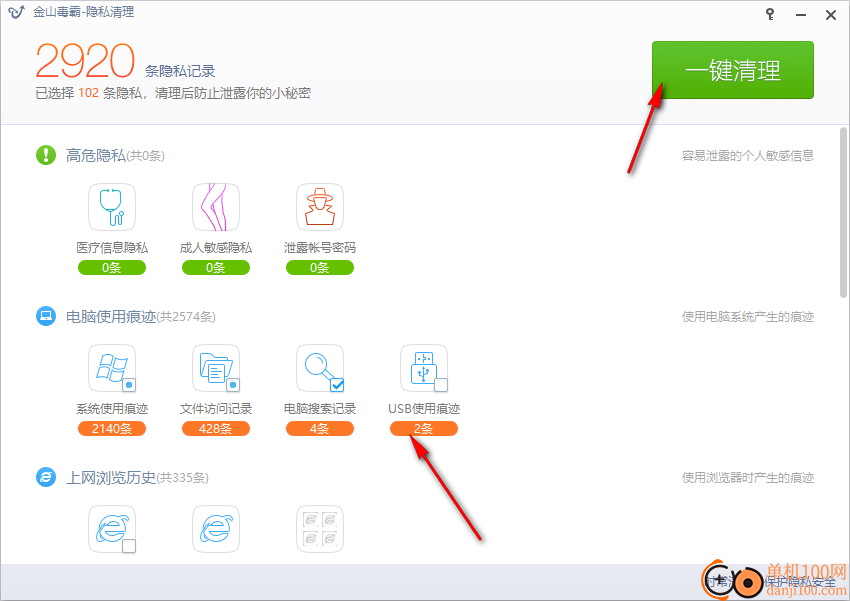850x601 pixels.
Task: Click the 电脑搜索记录 label
Action: pyautogui.click(x=320, y=409)
